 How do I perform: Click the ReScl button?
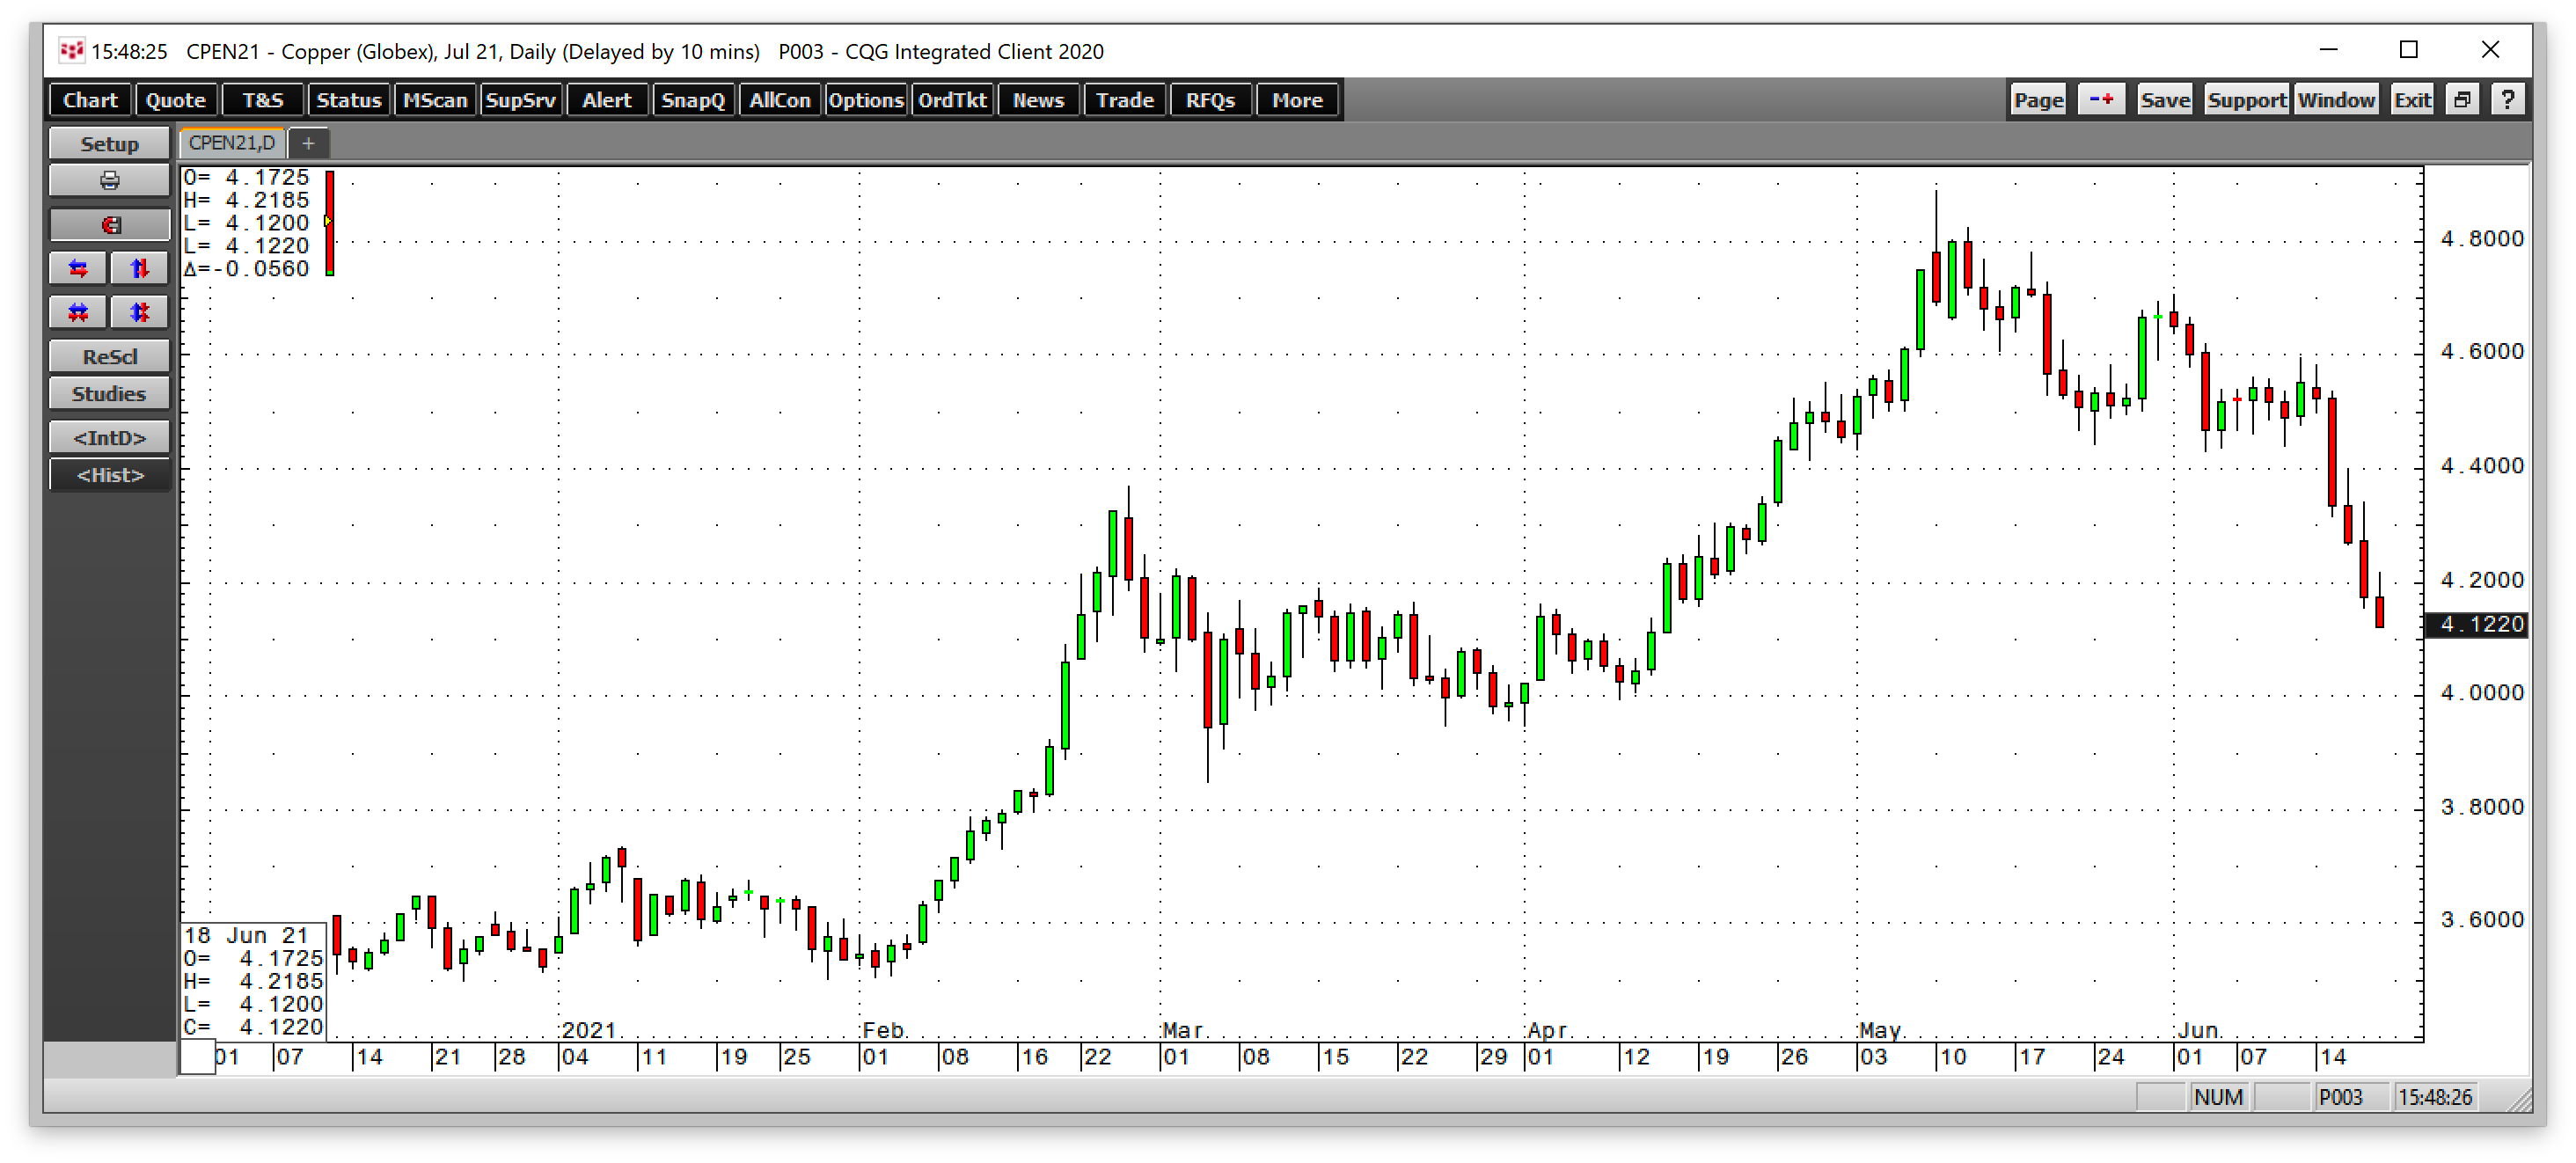(109, 357)
